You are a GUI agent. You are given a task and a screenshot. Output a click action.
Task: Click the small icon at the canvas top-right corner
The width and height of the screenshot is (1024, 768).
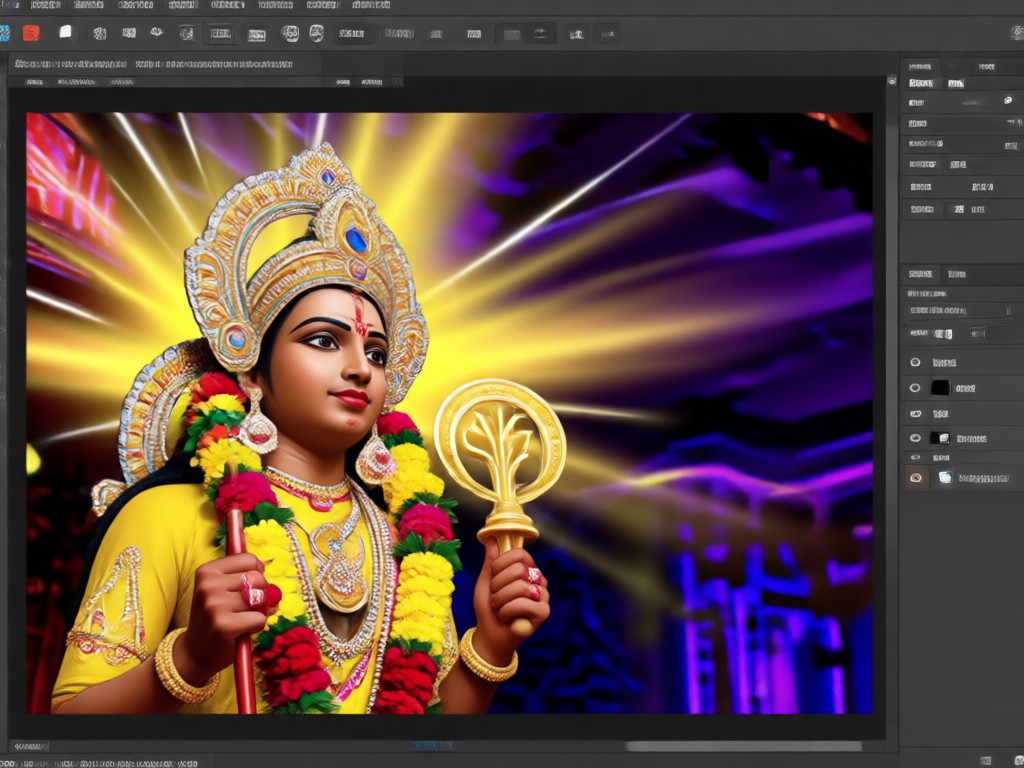tap(892, 81)
